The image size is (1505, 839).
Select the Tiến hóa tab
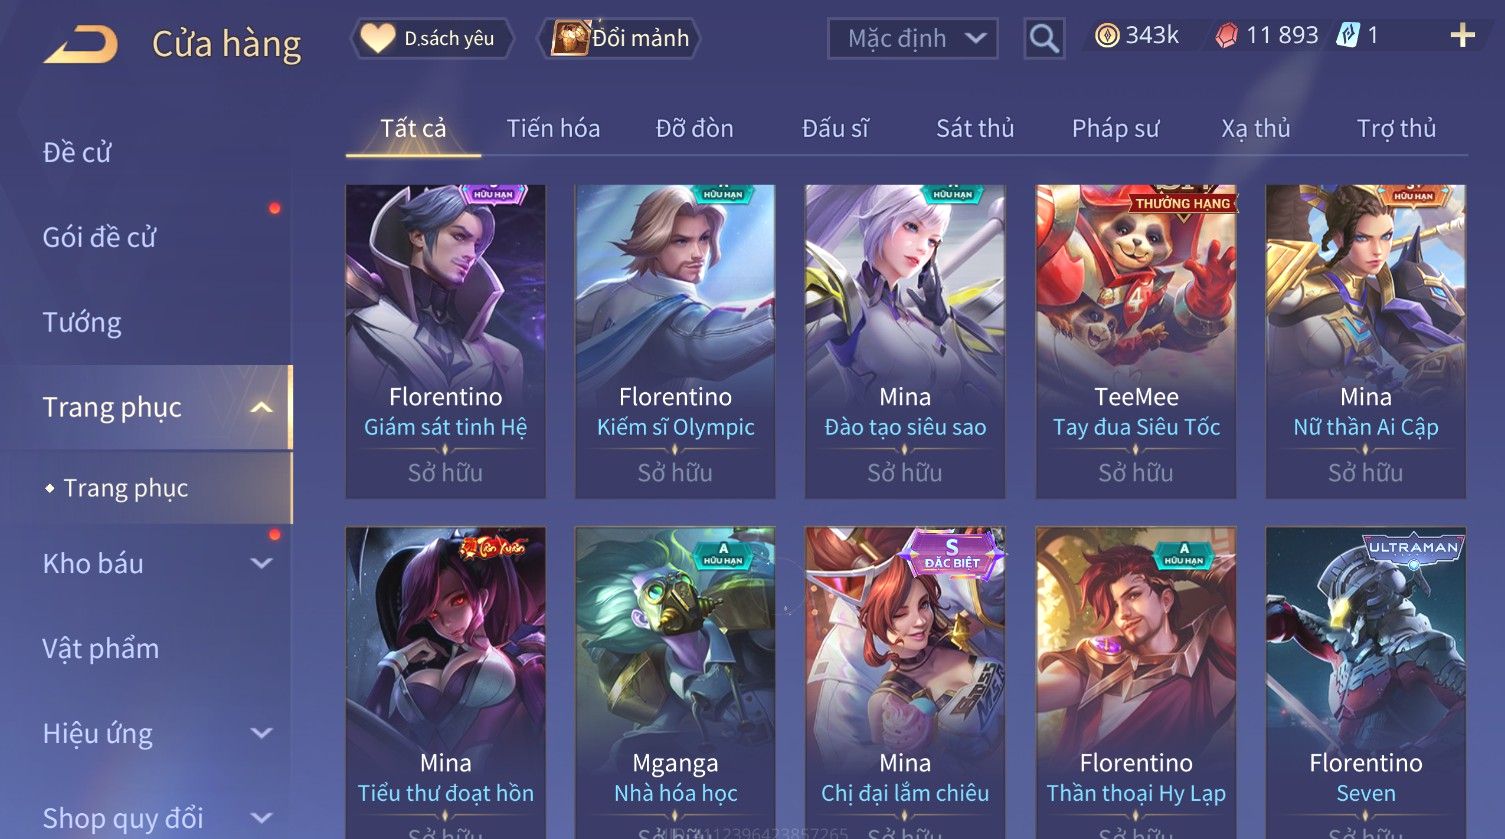coord(553,128)
